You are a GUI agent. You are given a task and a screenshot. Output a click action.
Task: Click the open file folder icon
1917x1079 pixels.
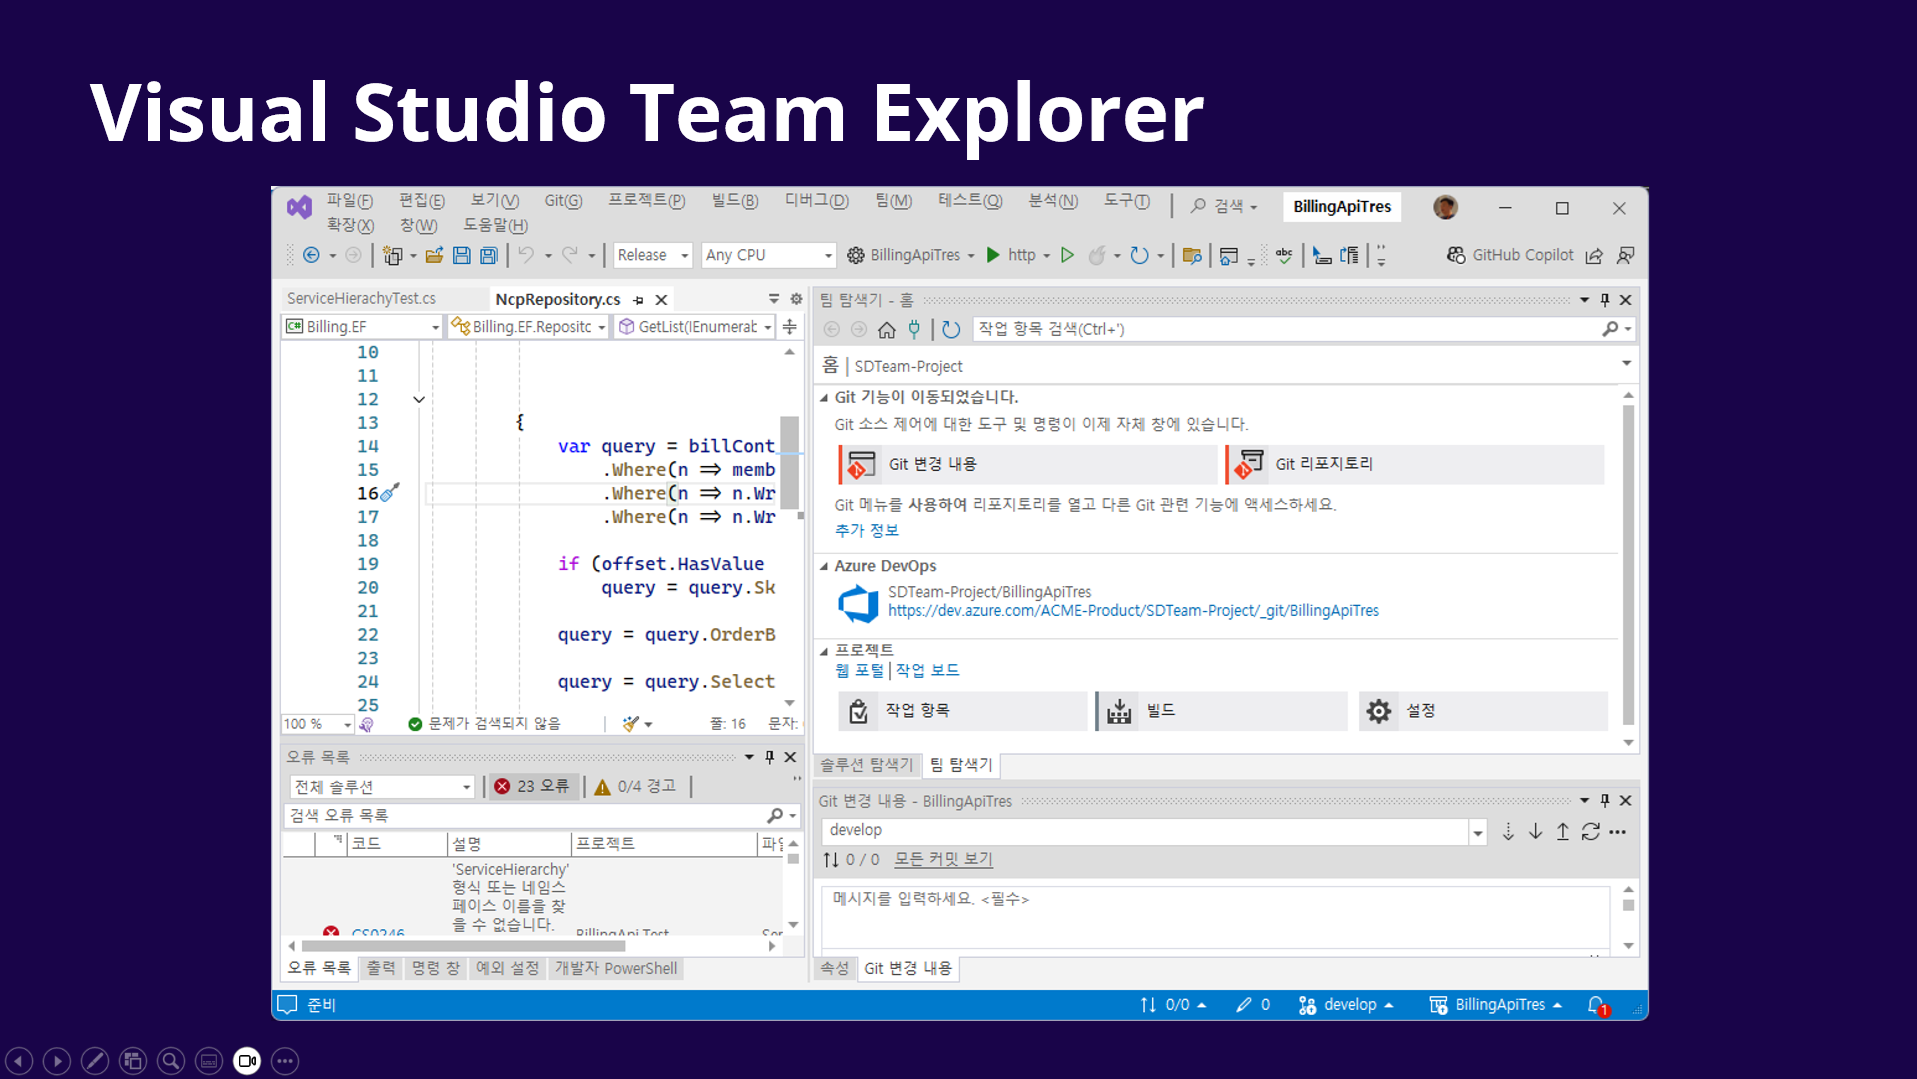[434, 255]
